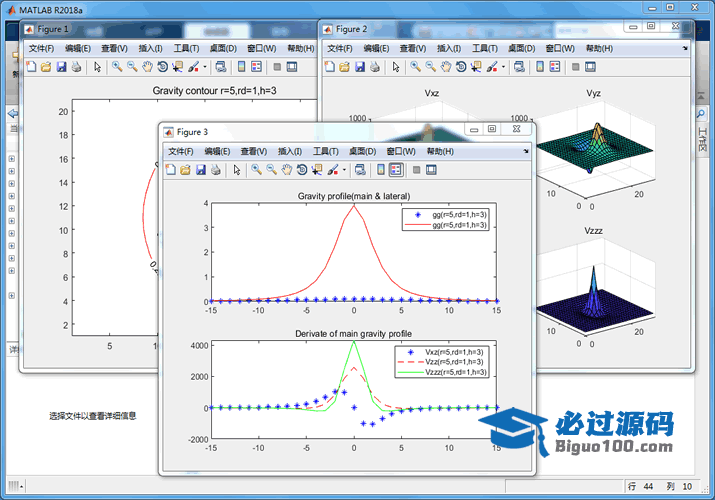The width and height of the screenshot is (715, 500).
Task: Toggle Insert Colorbar in Figure 2
Action: pos(540,67)
